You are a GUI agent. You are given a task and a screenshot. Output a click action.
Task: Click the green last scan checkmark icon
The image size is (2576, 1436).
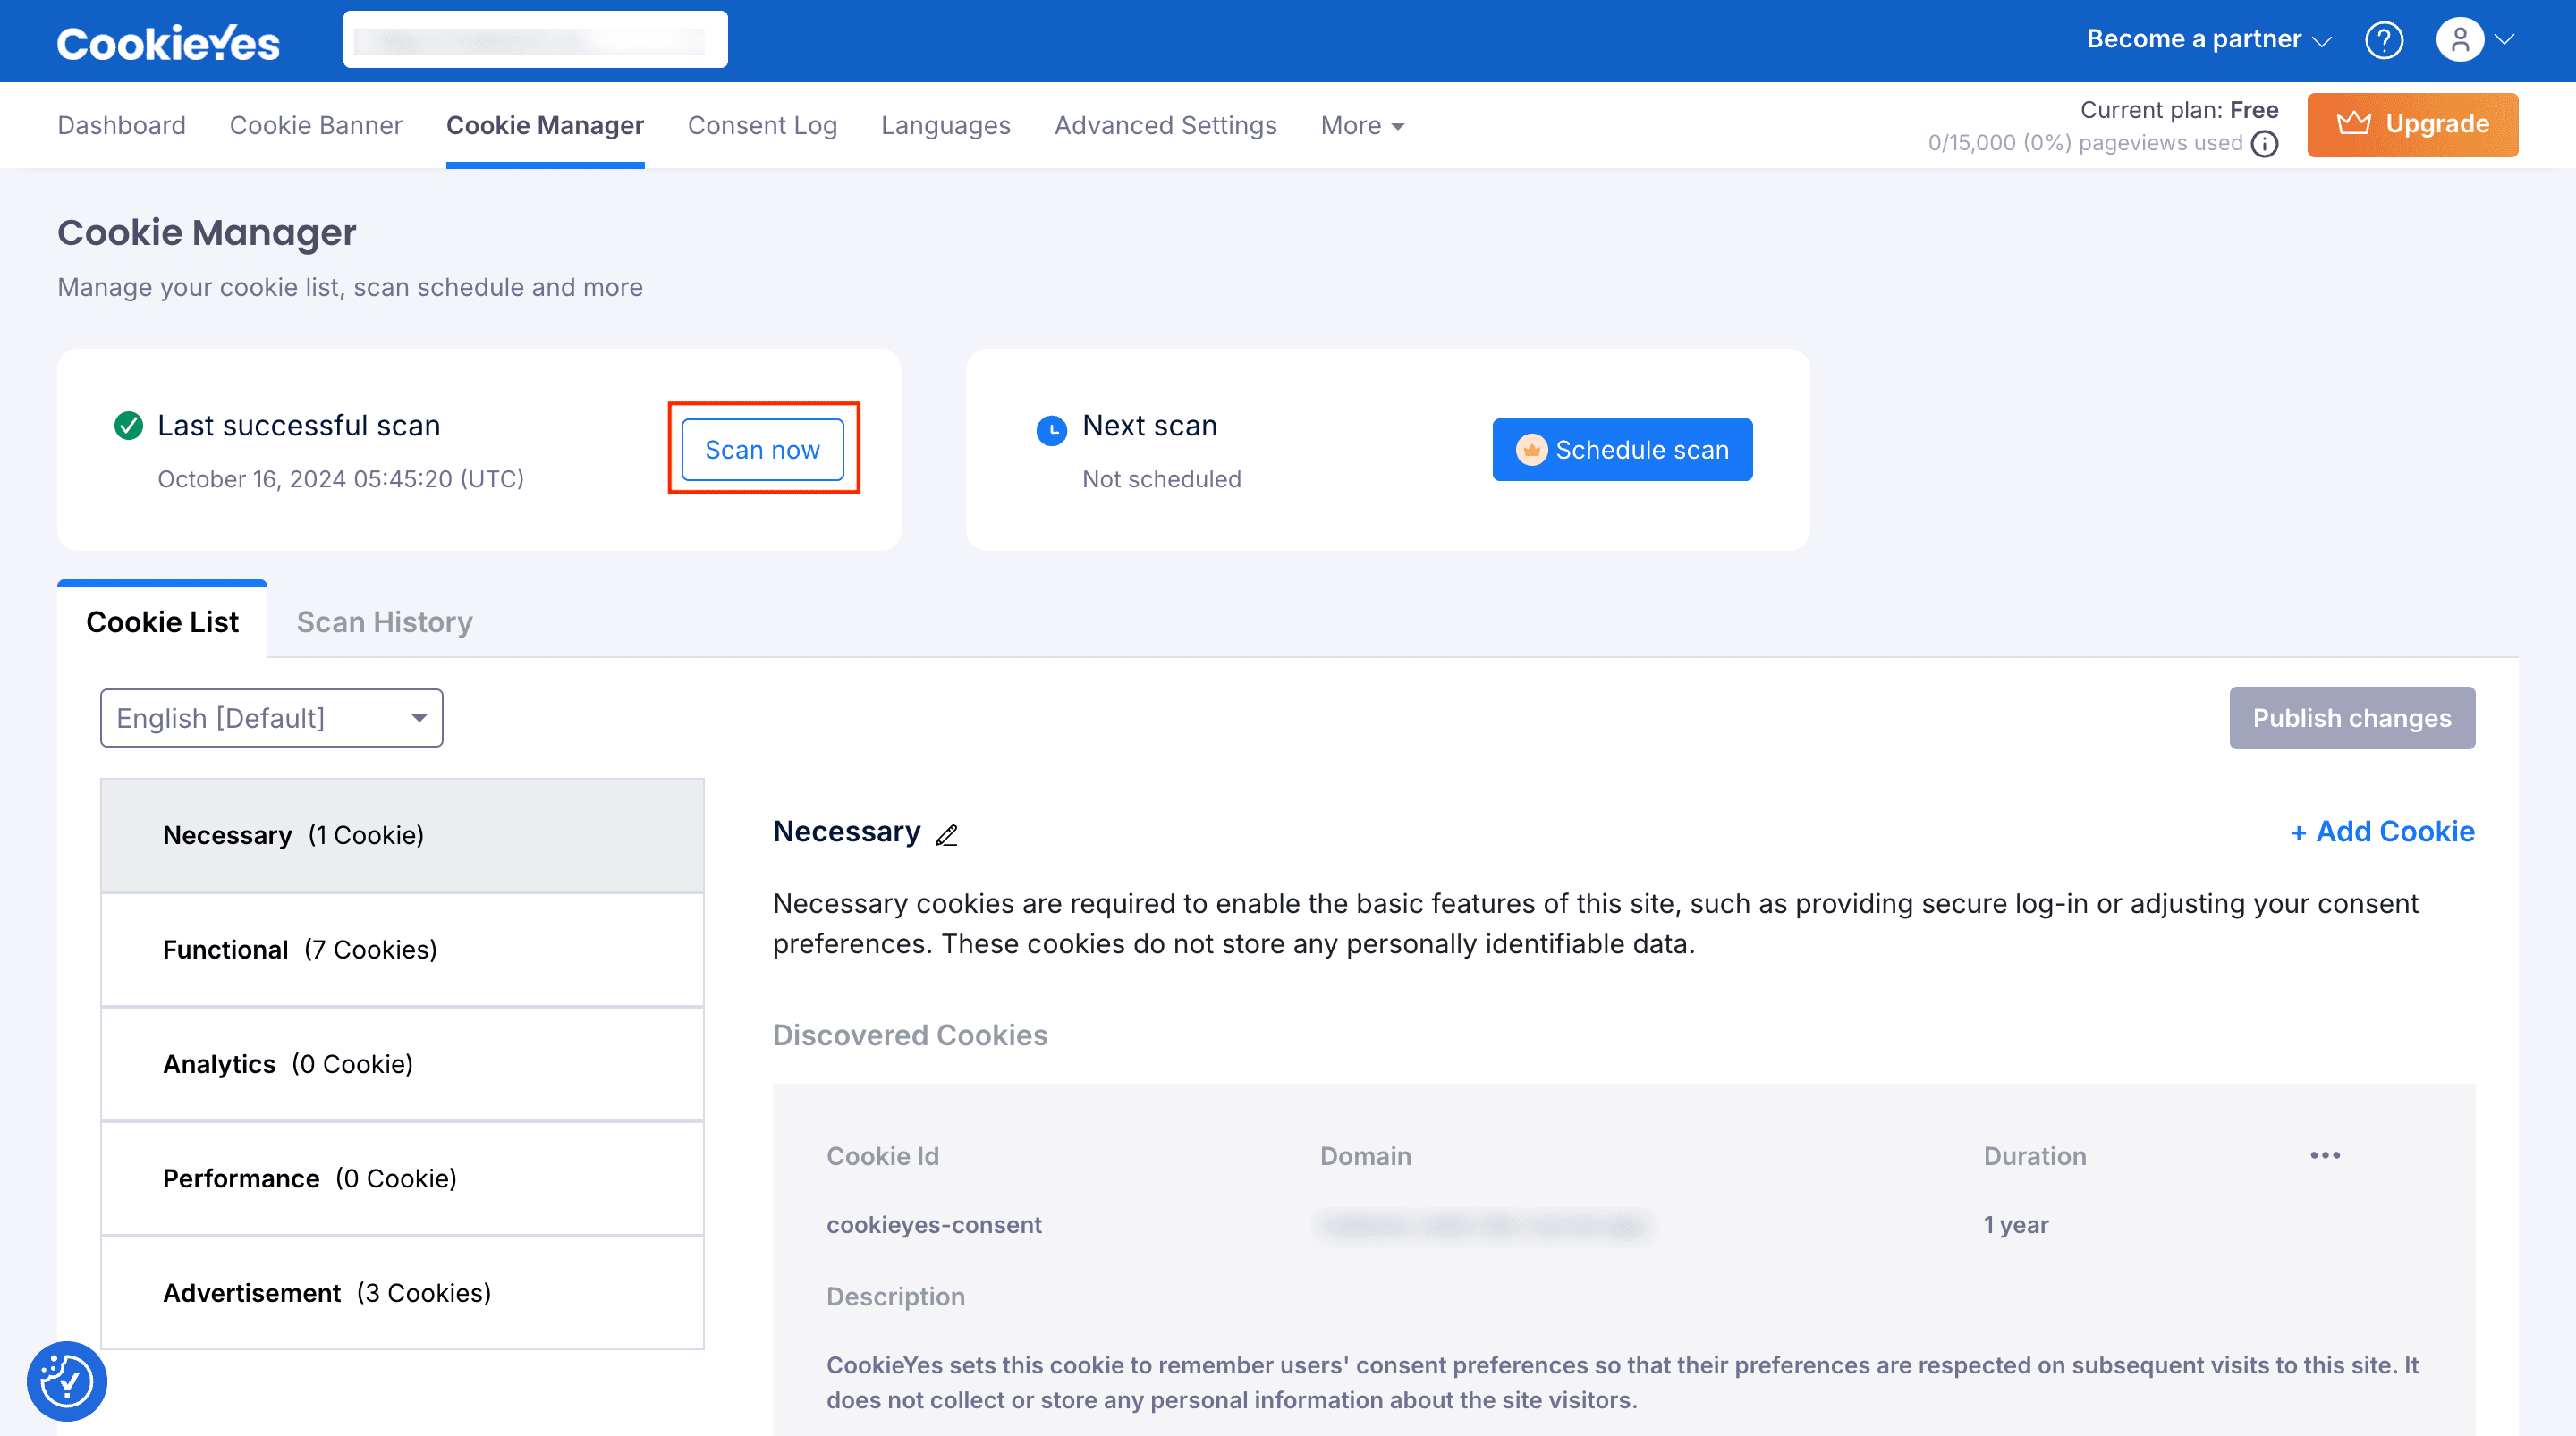coord(129,426)
